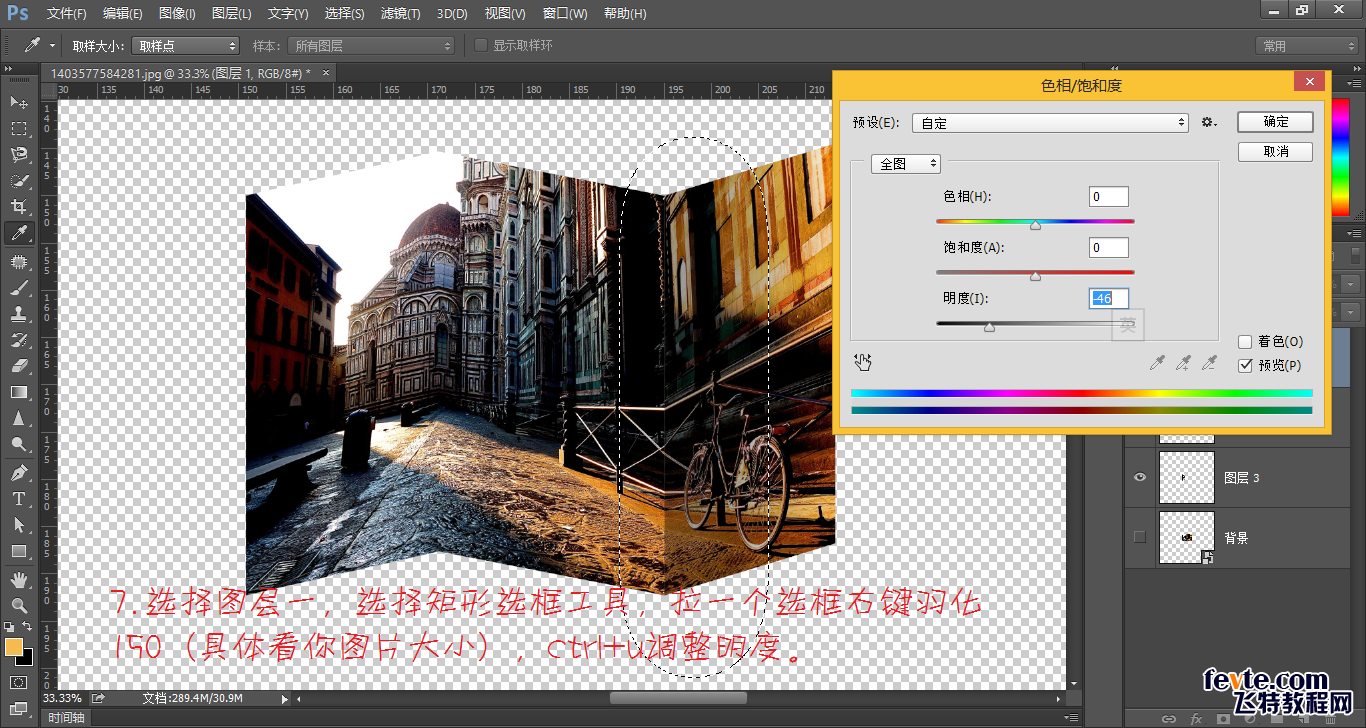The height and width of the screenshot is (728, 1366).
Task: Select the Lasso tool
Action: pyautogui.click(x=19, y=154)
